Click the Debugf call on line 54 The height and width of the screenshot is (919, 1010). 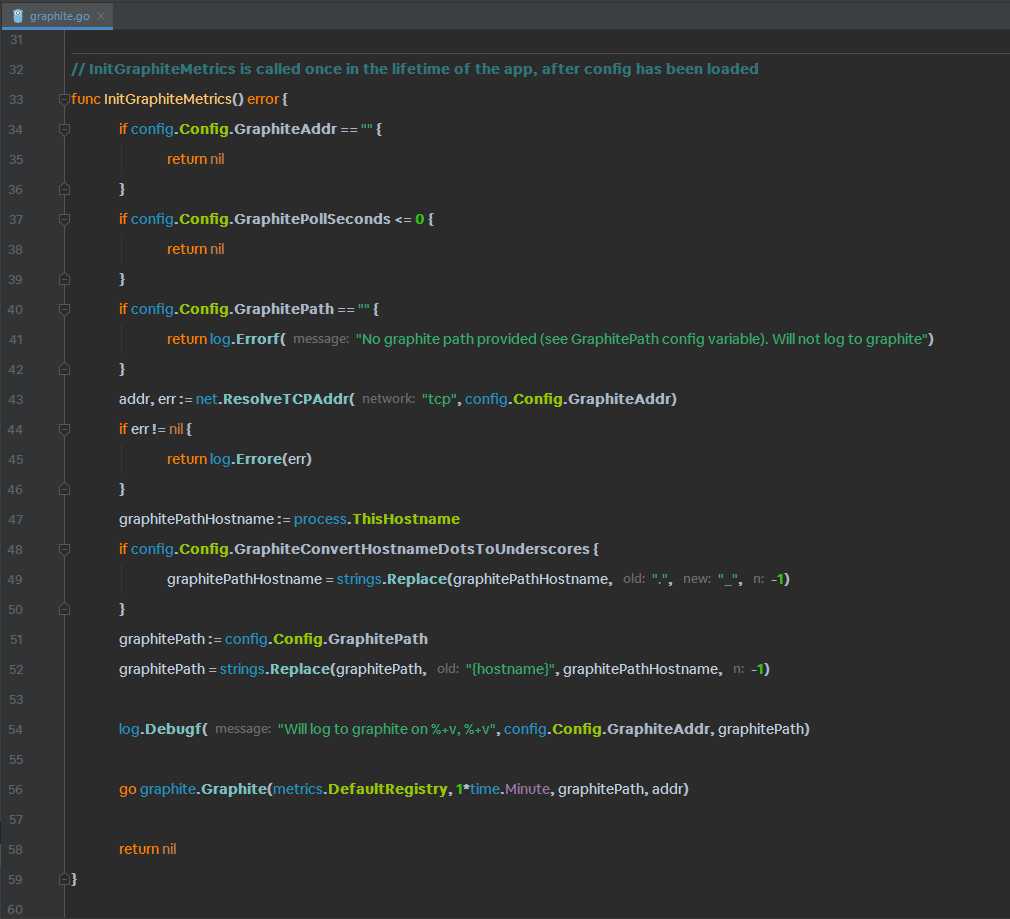click(x=172, y=729)
